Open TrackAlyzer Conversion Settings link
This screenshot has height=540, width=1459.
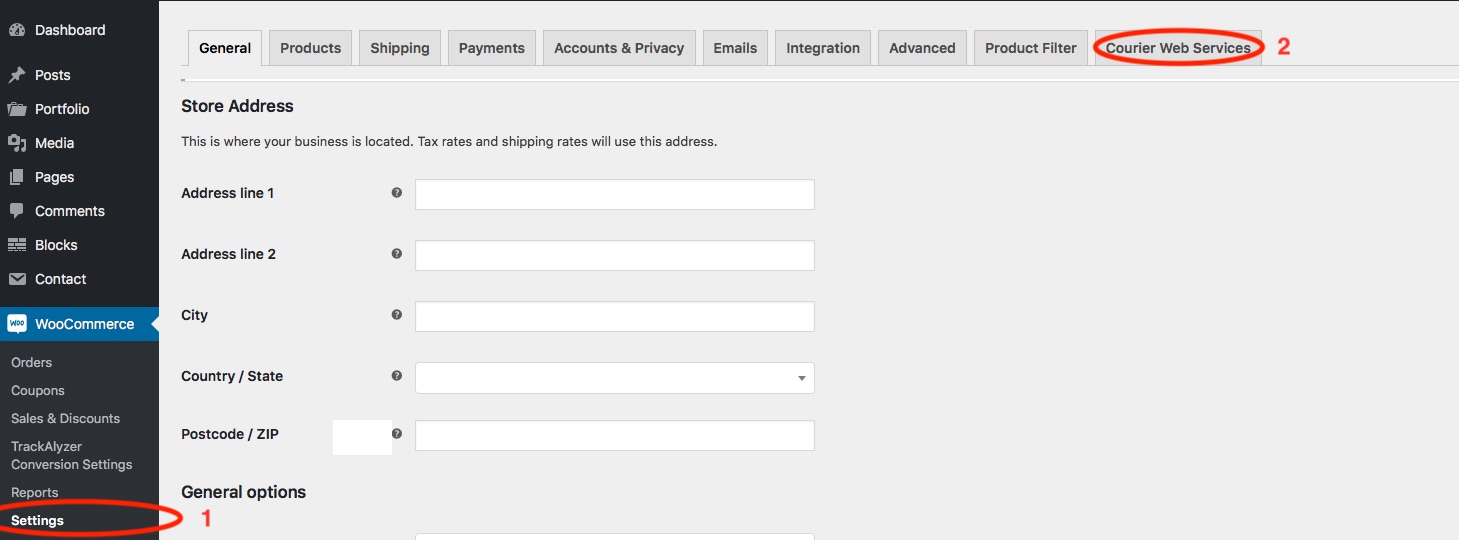click(71, 455)
